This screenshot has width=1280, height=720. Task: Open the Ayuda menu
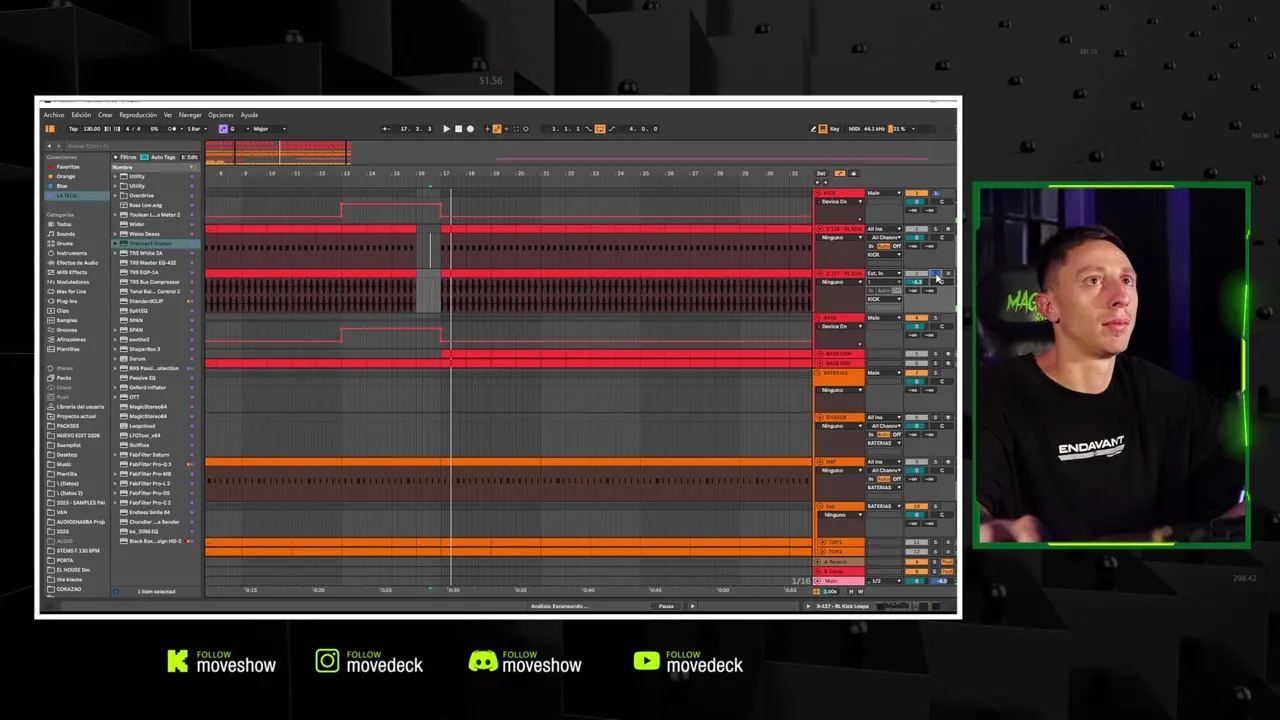point(249,115)
